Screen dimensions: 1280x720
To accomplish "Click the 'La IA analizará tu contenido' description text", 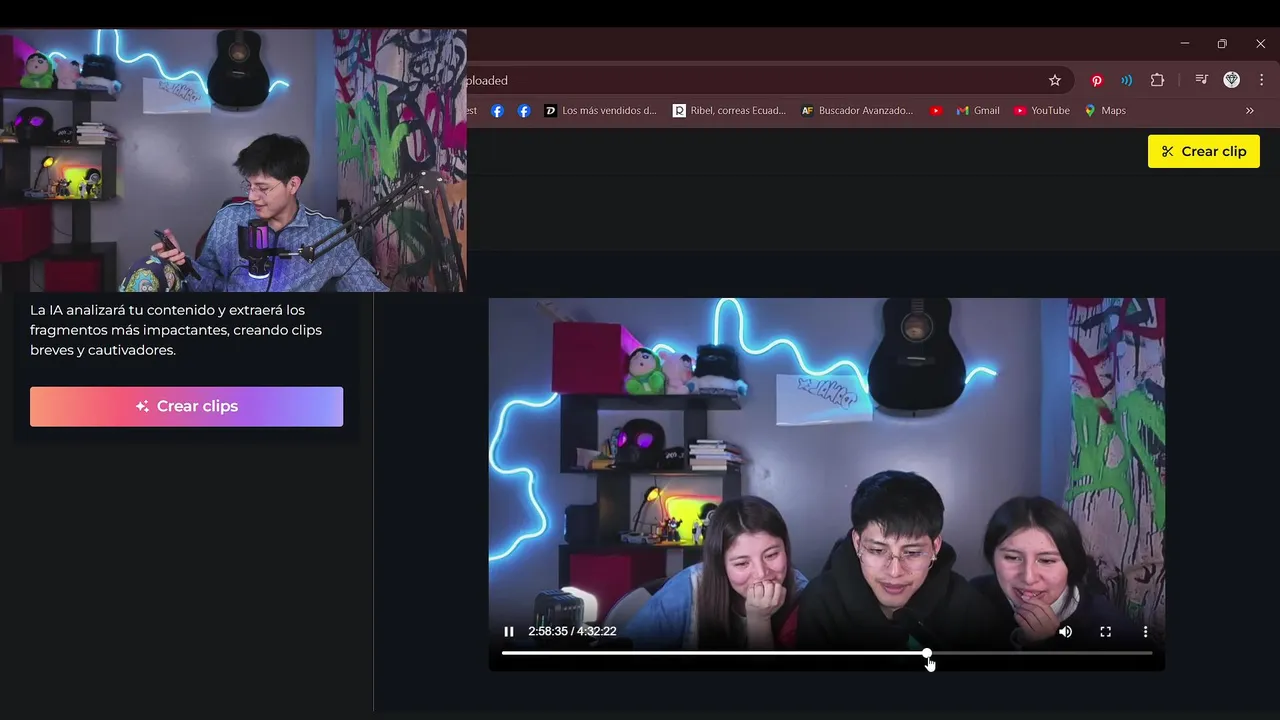I will click(x=176, y=330).
